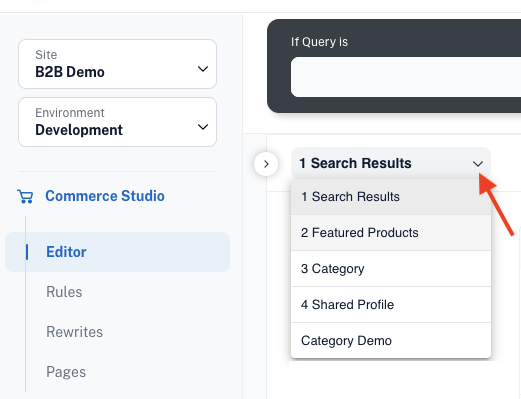This screenshot has height=399, width=521.
Task: Go to Rules in the sidebar
Action: [64, 292]
